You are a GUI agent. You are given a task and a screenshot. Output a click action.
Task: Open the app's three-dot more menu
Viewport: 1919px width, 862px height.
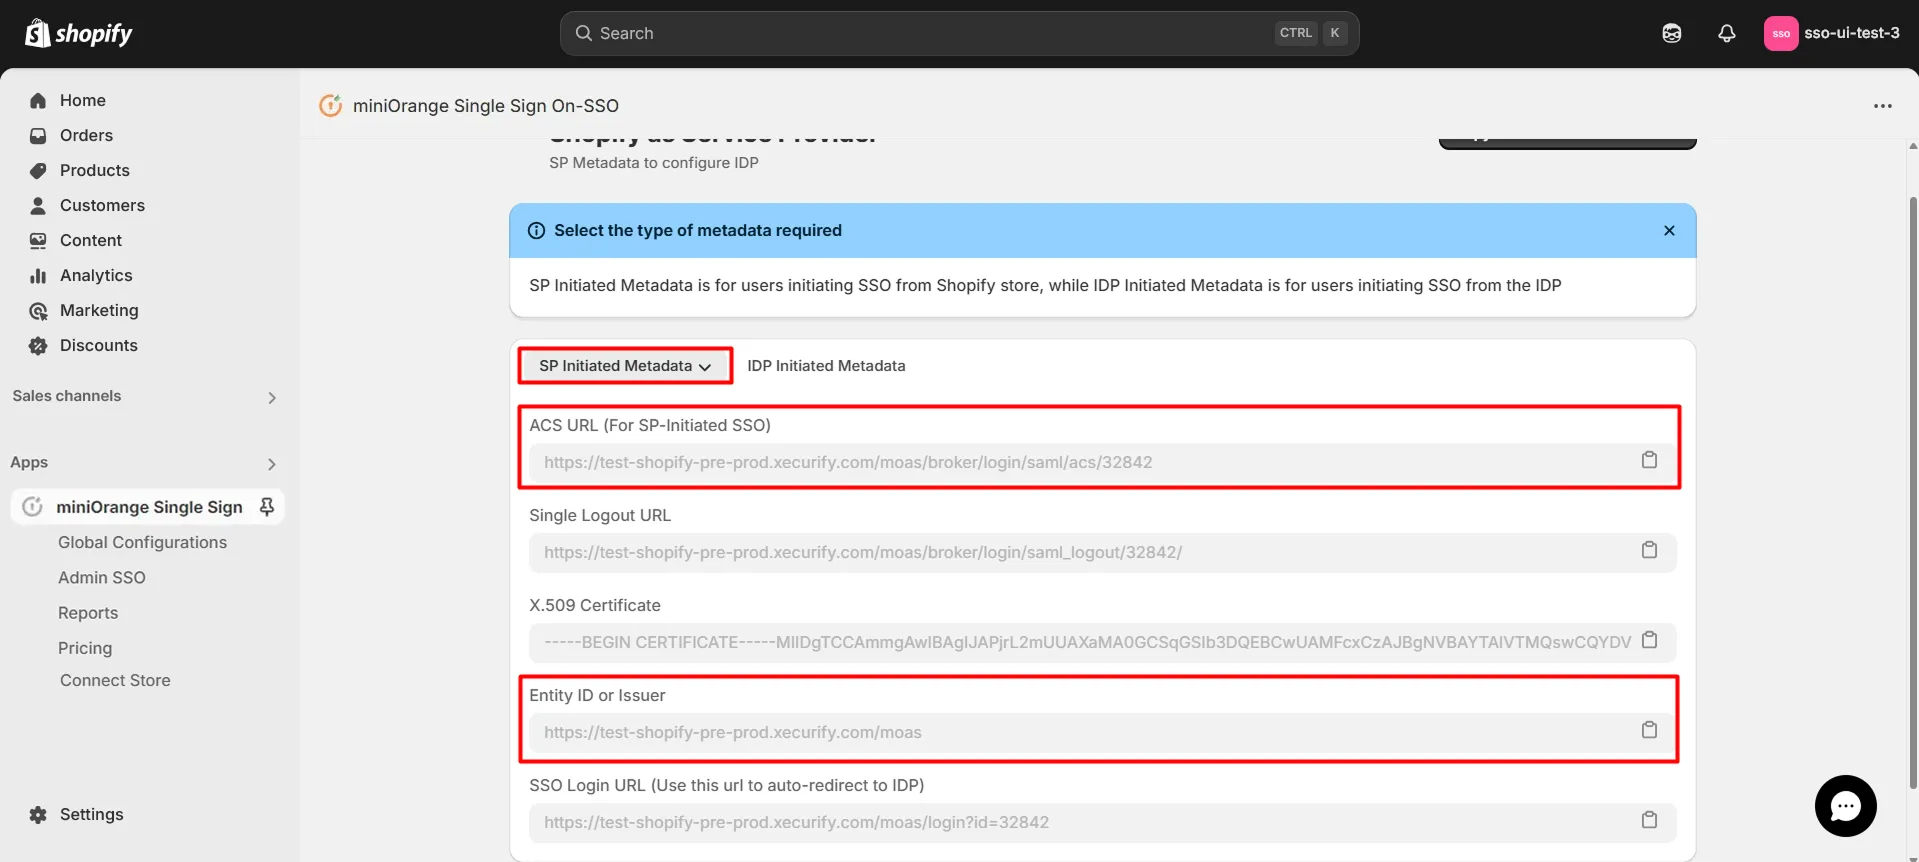click(x=1883, y=106)
